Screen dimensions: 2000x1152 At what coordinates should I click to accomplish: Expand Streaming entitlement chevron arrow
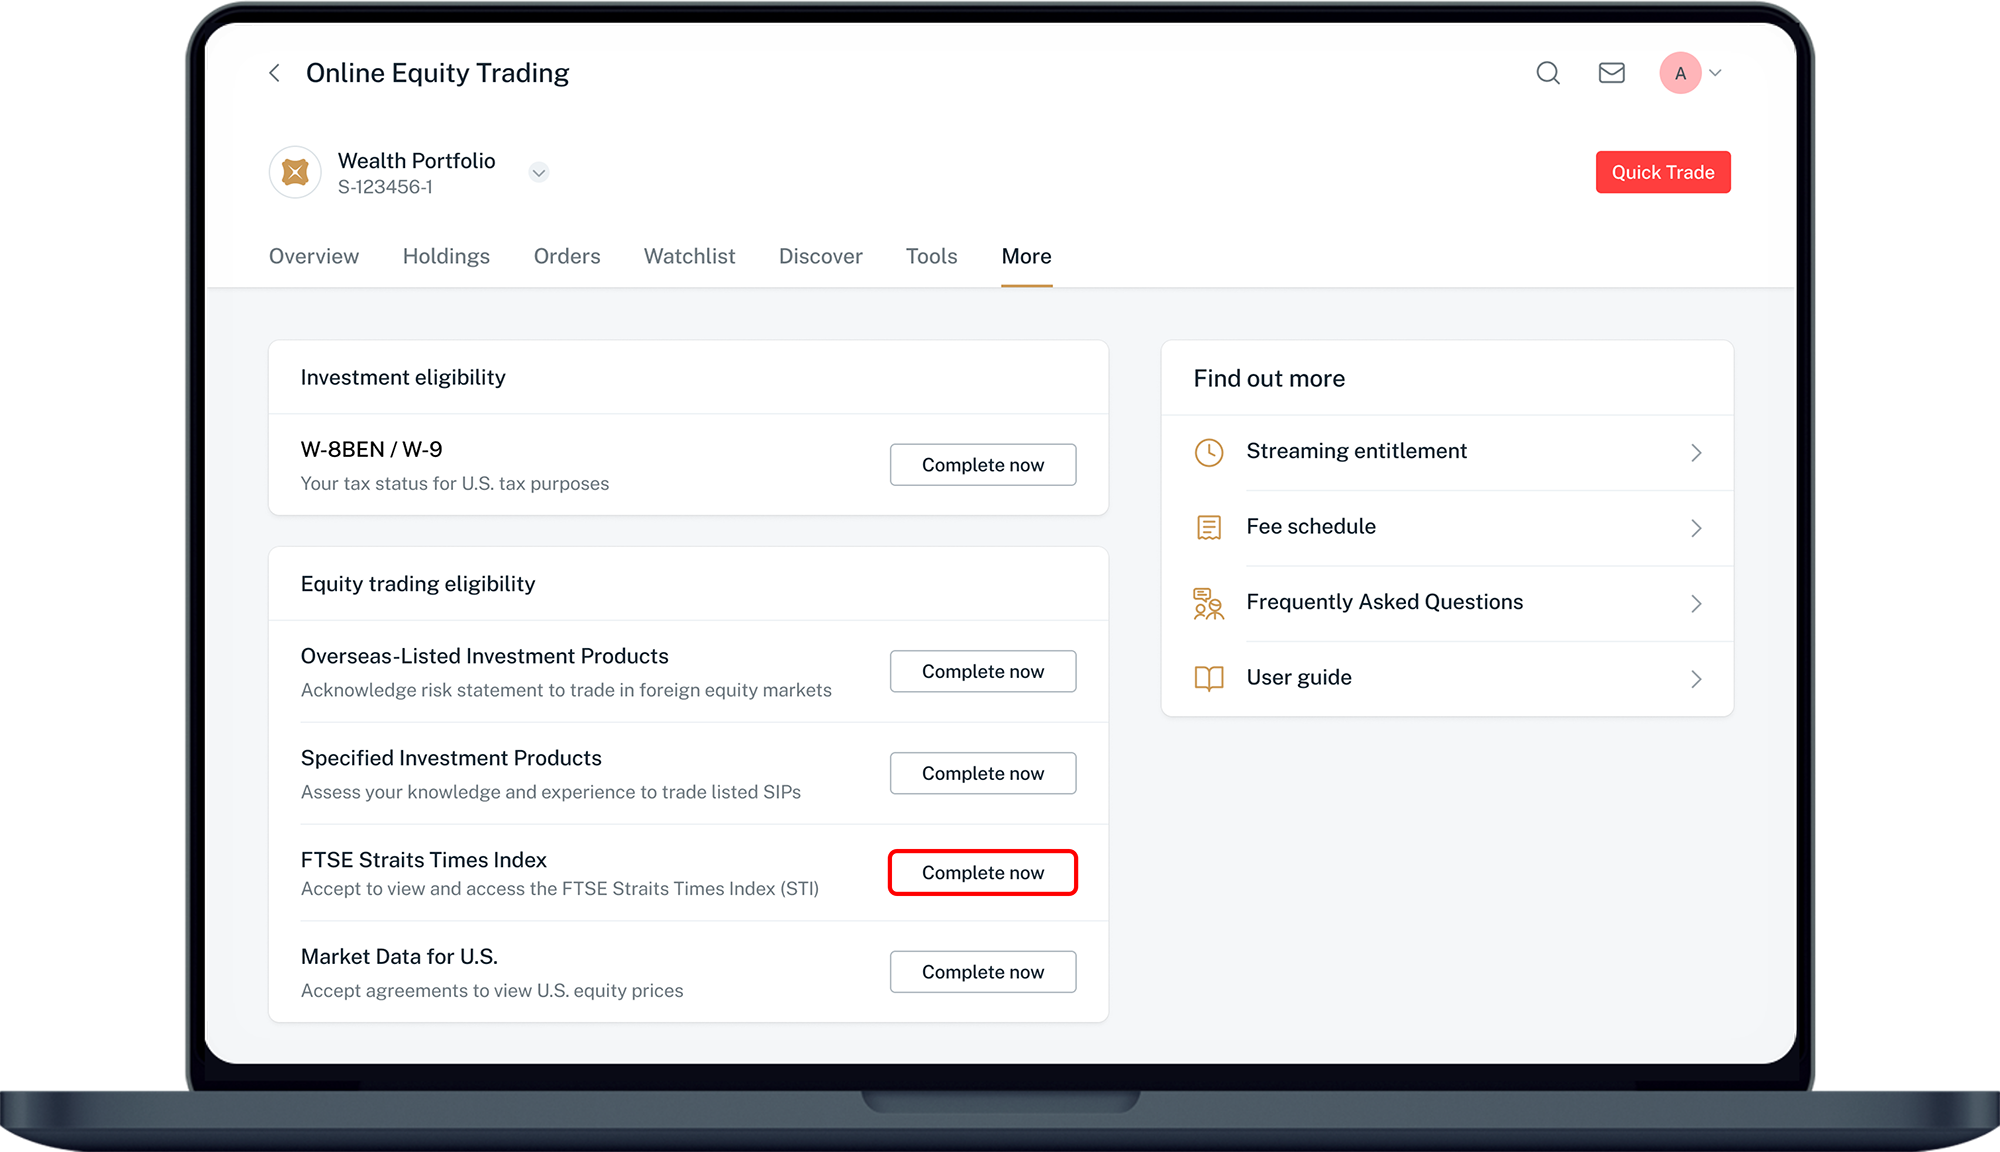click(x=1696, y=453)
